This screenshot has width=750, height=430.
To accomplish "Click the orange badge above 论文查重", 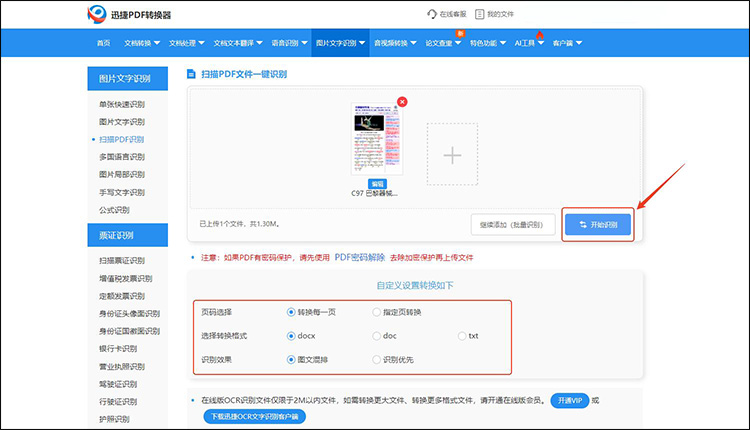I will click(x=460, y=34).
